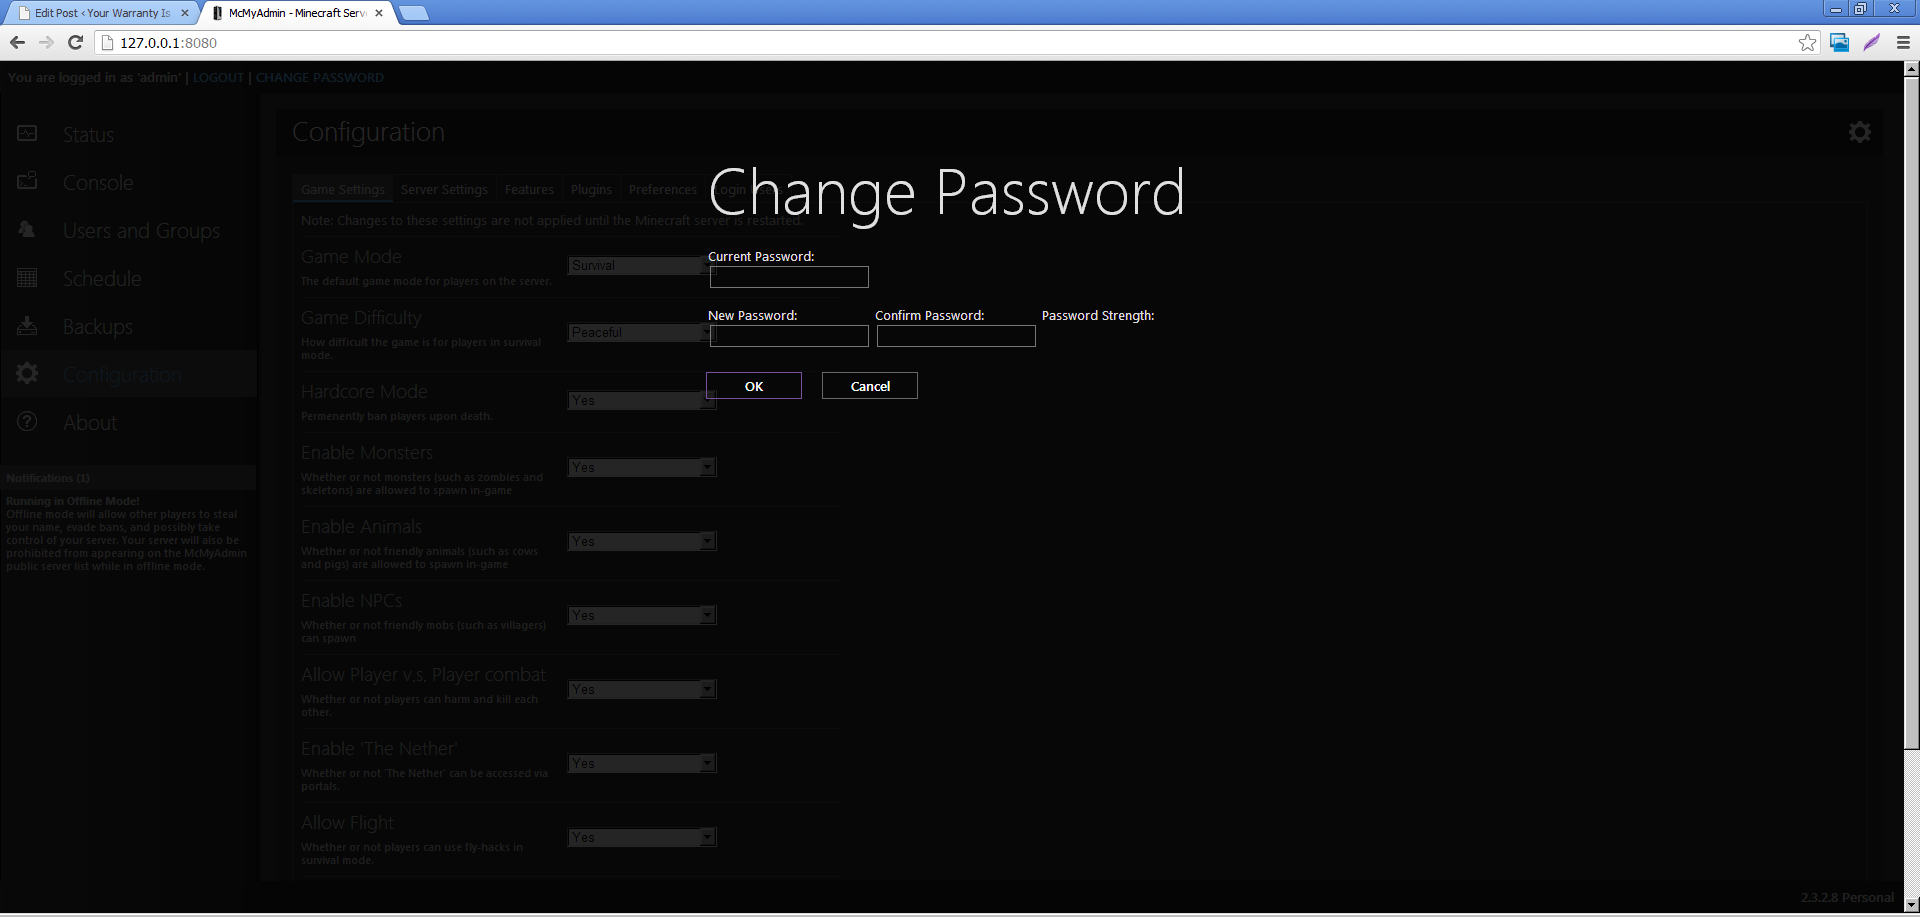Click the 'Running in Offline Mode!' notification text
This screenshot has height=917, width=1920.
(73, 501)
